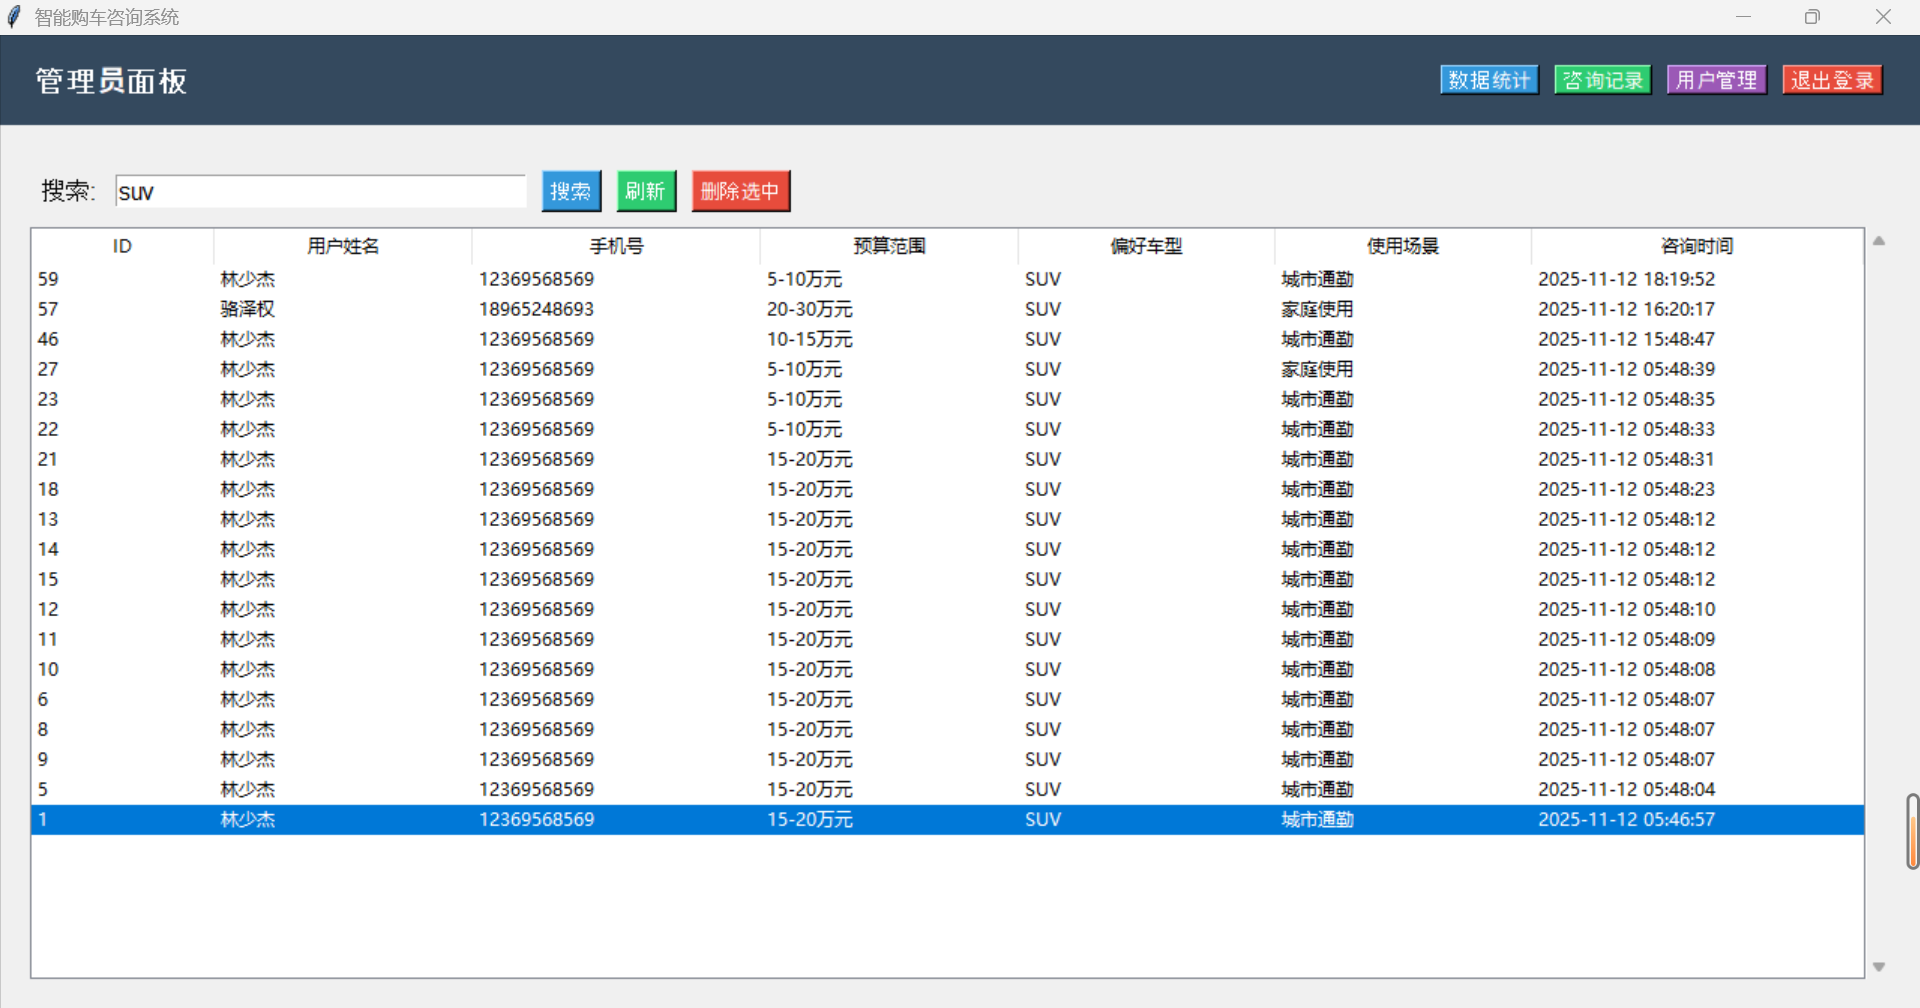Click the green 刷新 refresh button
This screenshot has width=1920, height=1008.
pos(646,191)
